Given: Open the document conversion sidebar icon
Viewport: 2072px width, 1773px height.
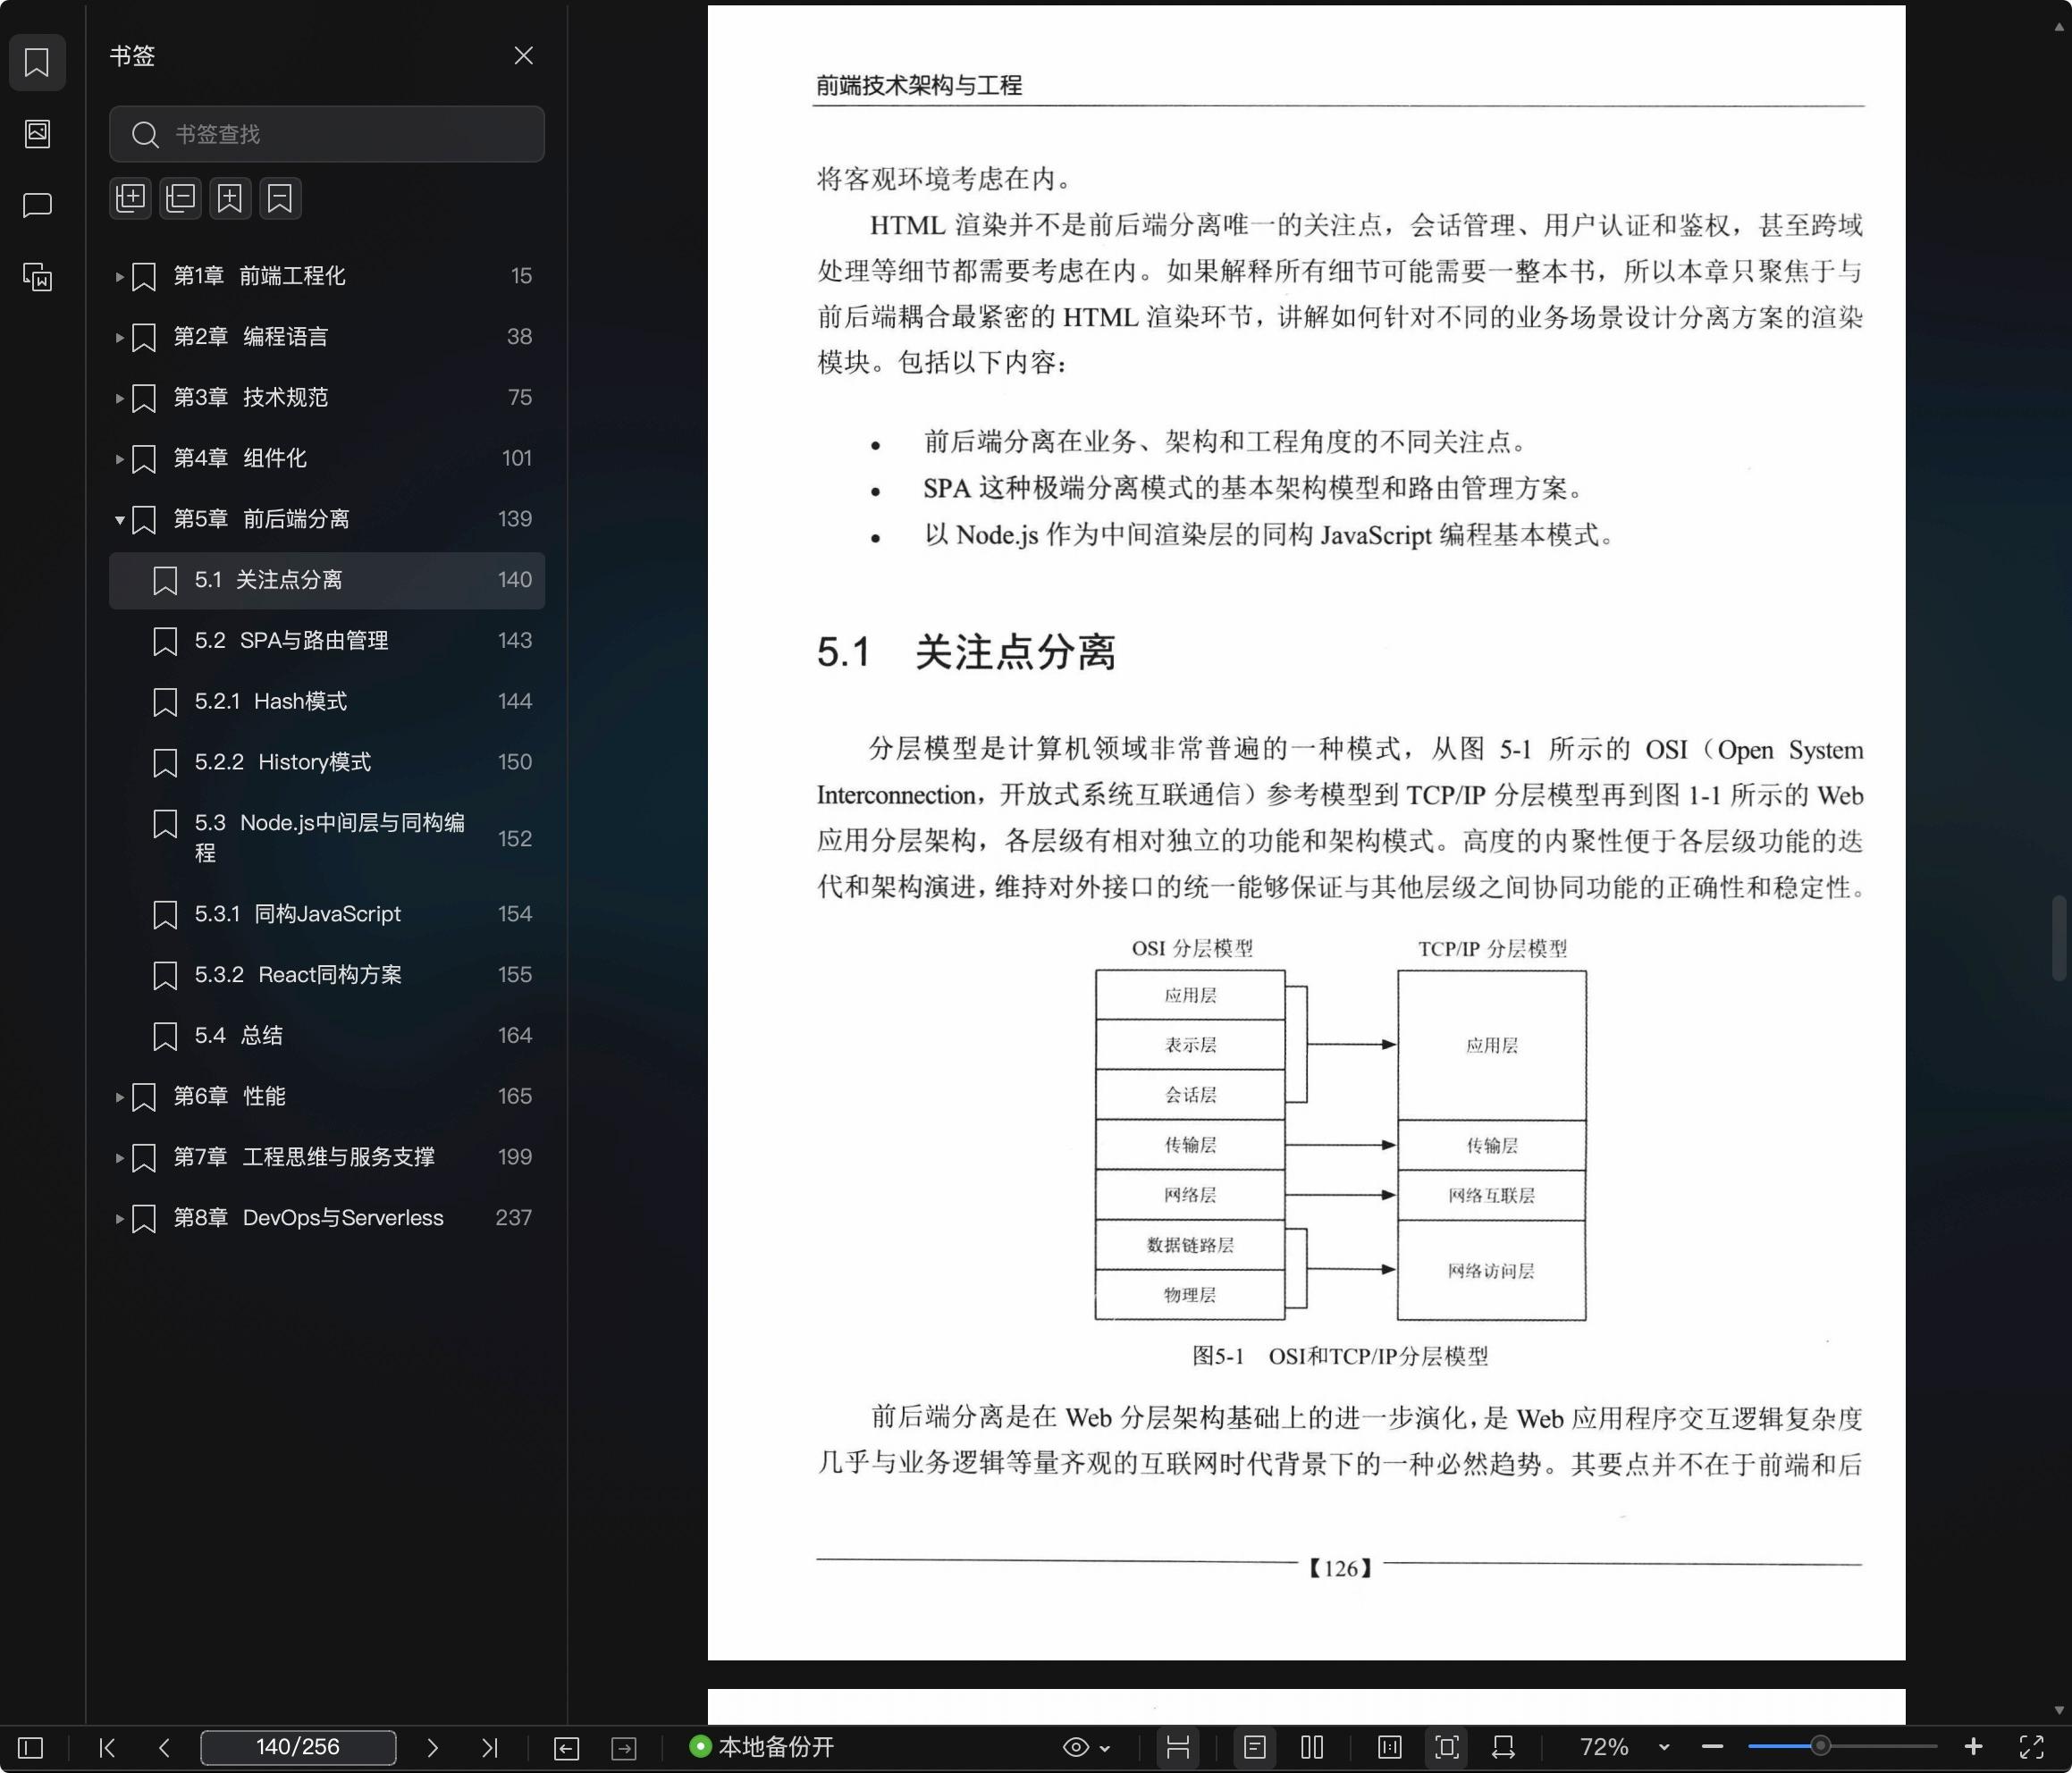Looking at the screenshot, I should coord(37,276).
